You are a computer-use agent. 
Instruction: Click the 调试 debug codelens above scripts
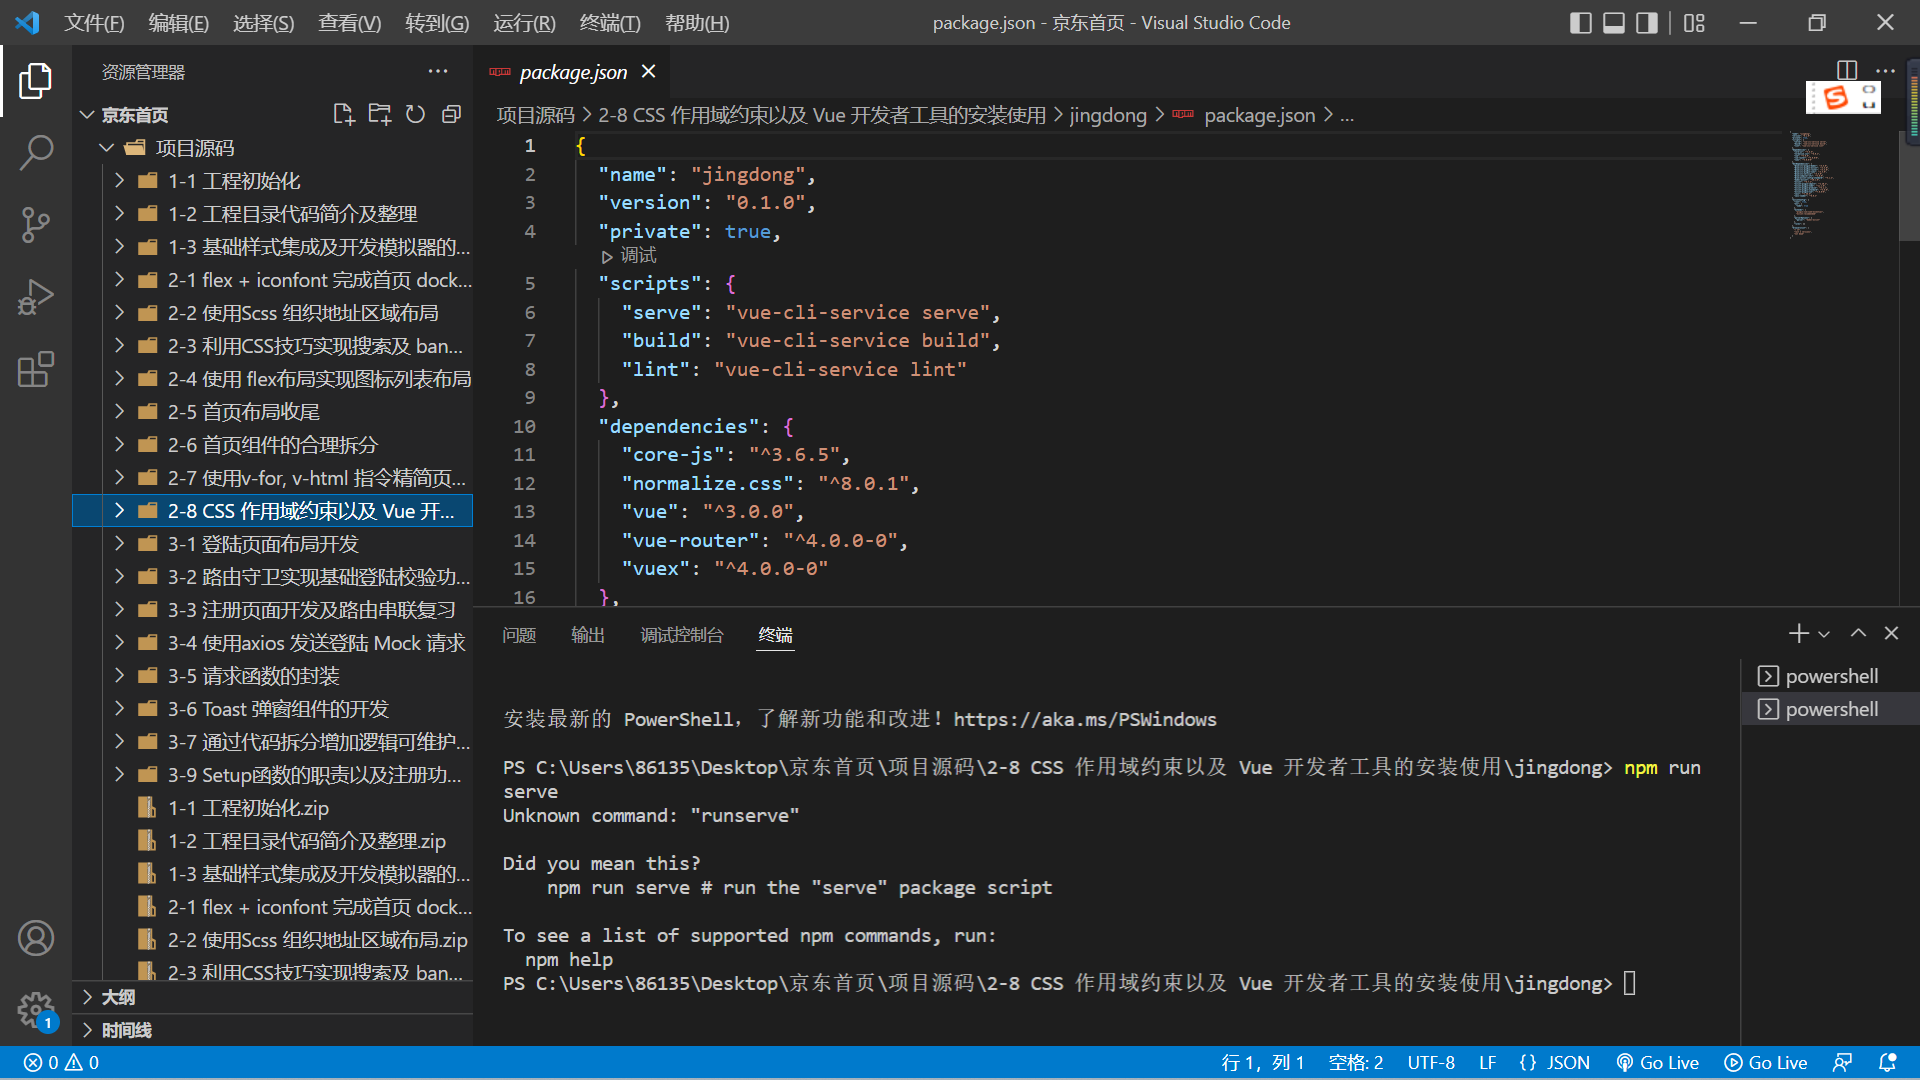point(629,256)
